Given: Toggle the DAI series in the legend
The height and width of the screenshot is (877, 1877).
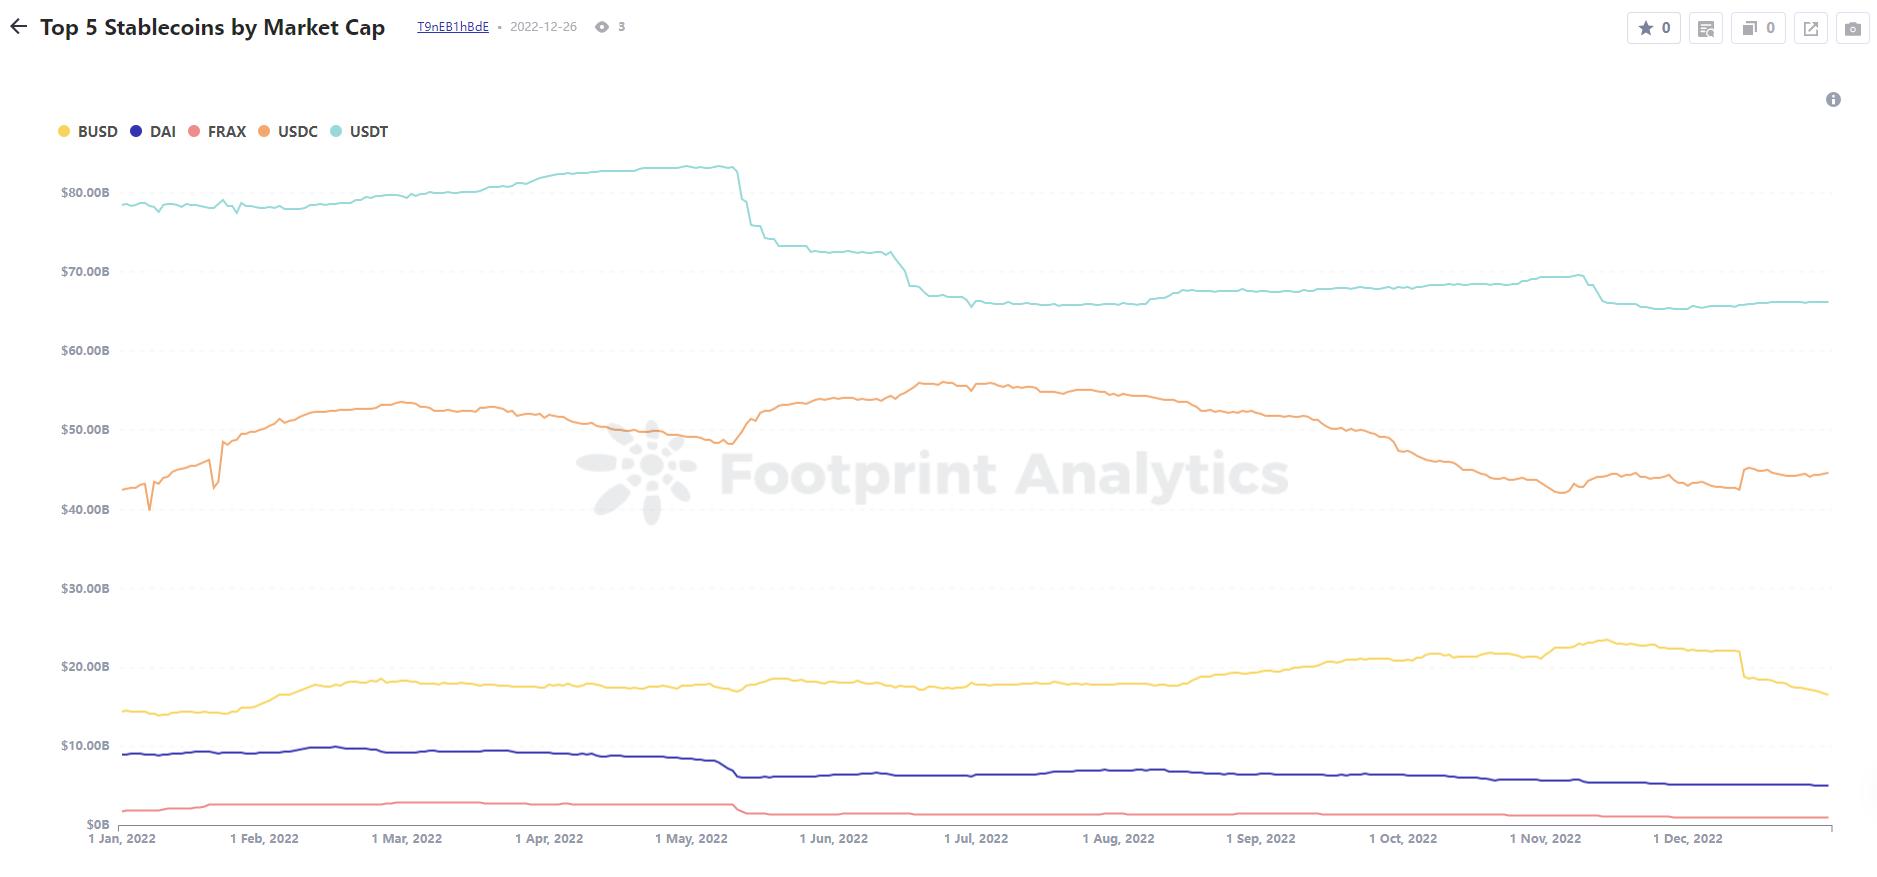Looking at the screenshot, I should click(162, 132).
